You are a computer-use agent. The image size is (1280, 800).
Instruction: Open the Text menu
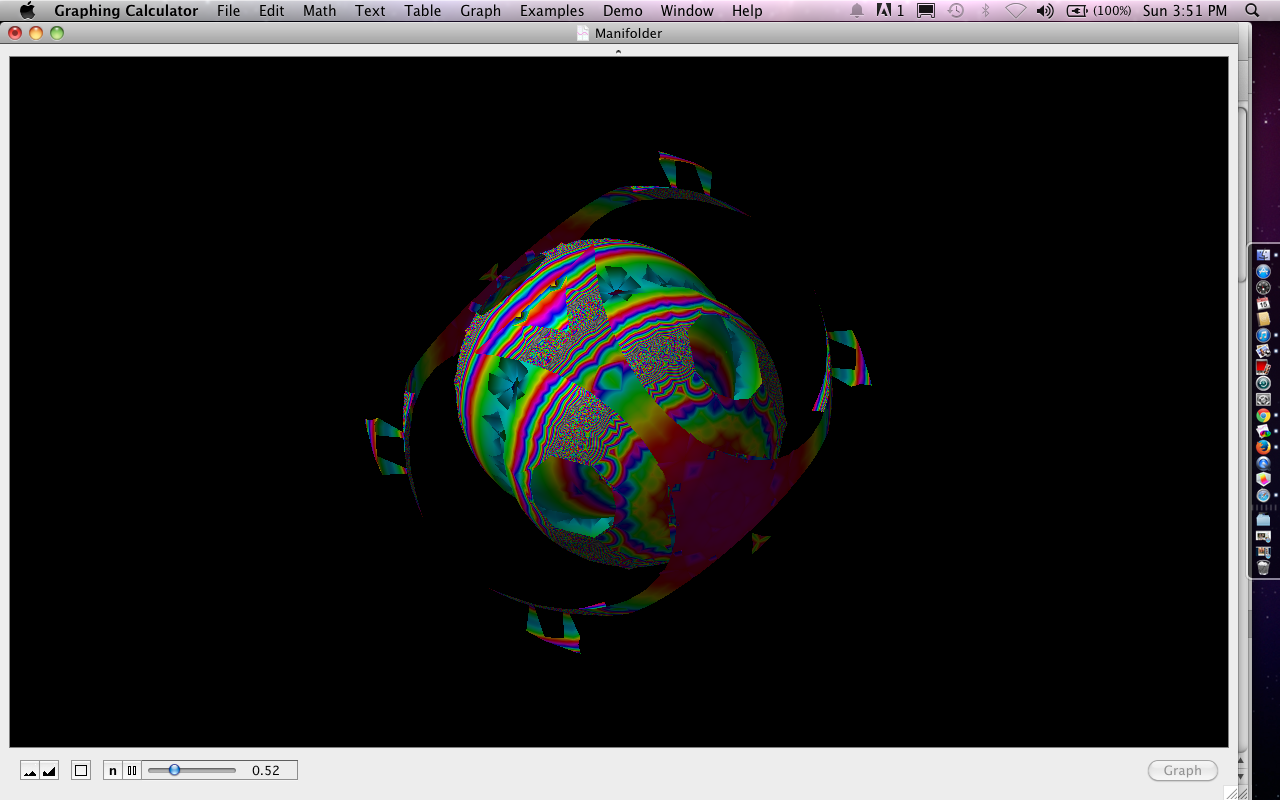(x=370, y=10)
